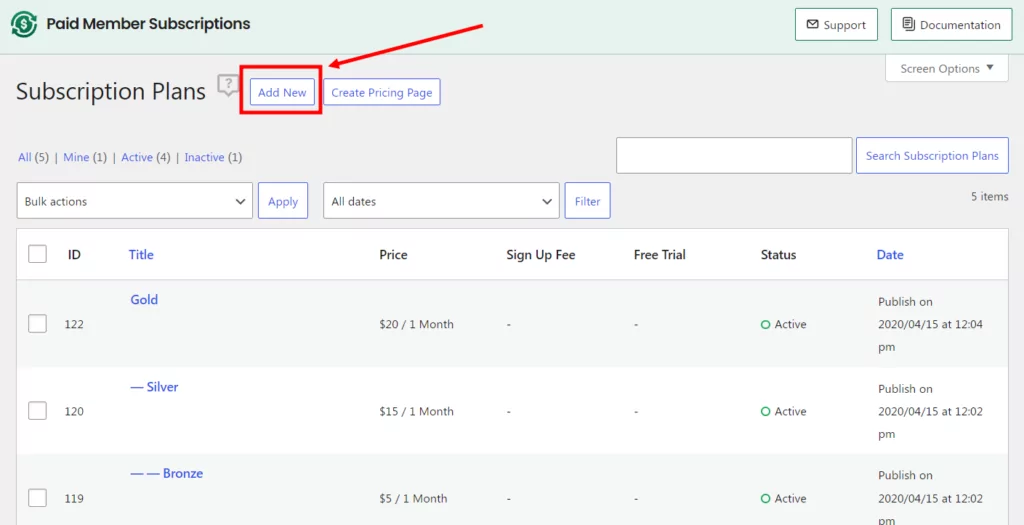Filter to Inactive (1) plans
Screen dimensions: 1024x525
coord(213,157)
